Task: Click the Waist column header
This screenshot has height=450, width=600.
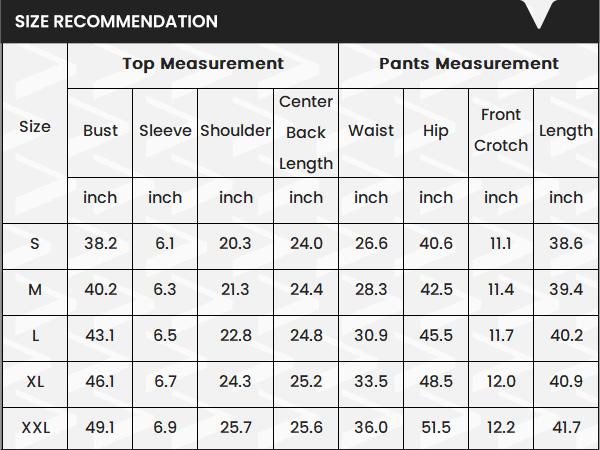Action: 371,131
